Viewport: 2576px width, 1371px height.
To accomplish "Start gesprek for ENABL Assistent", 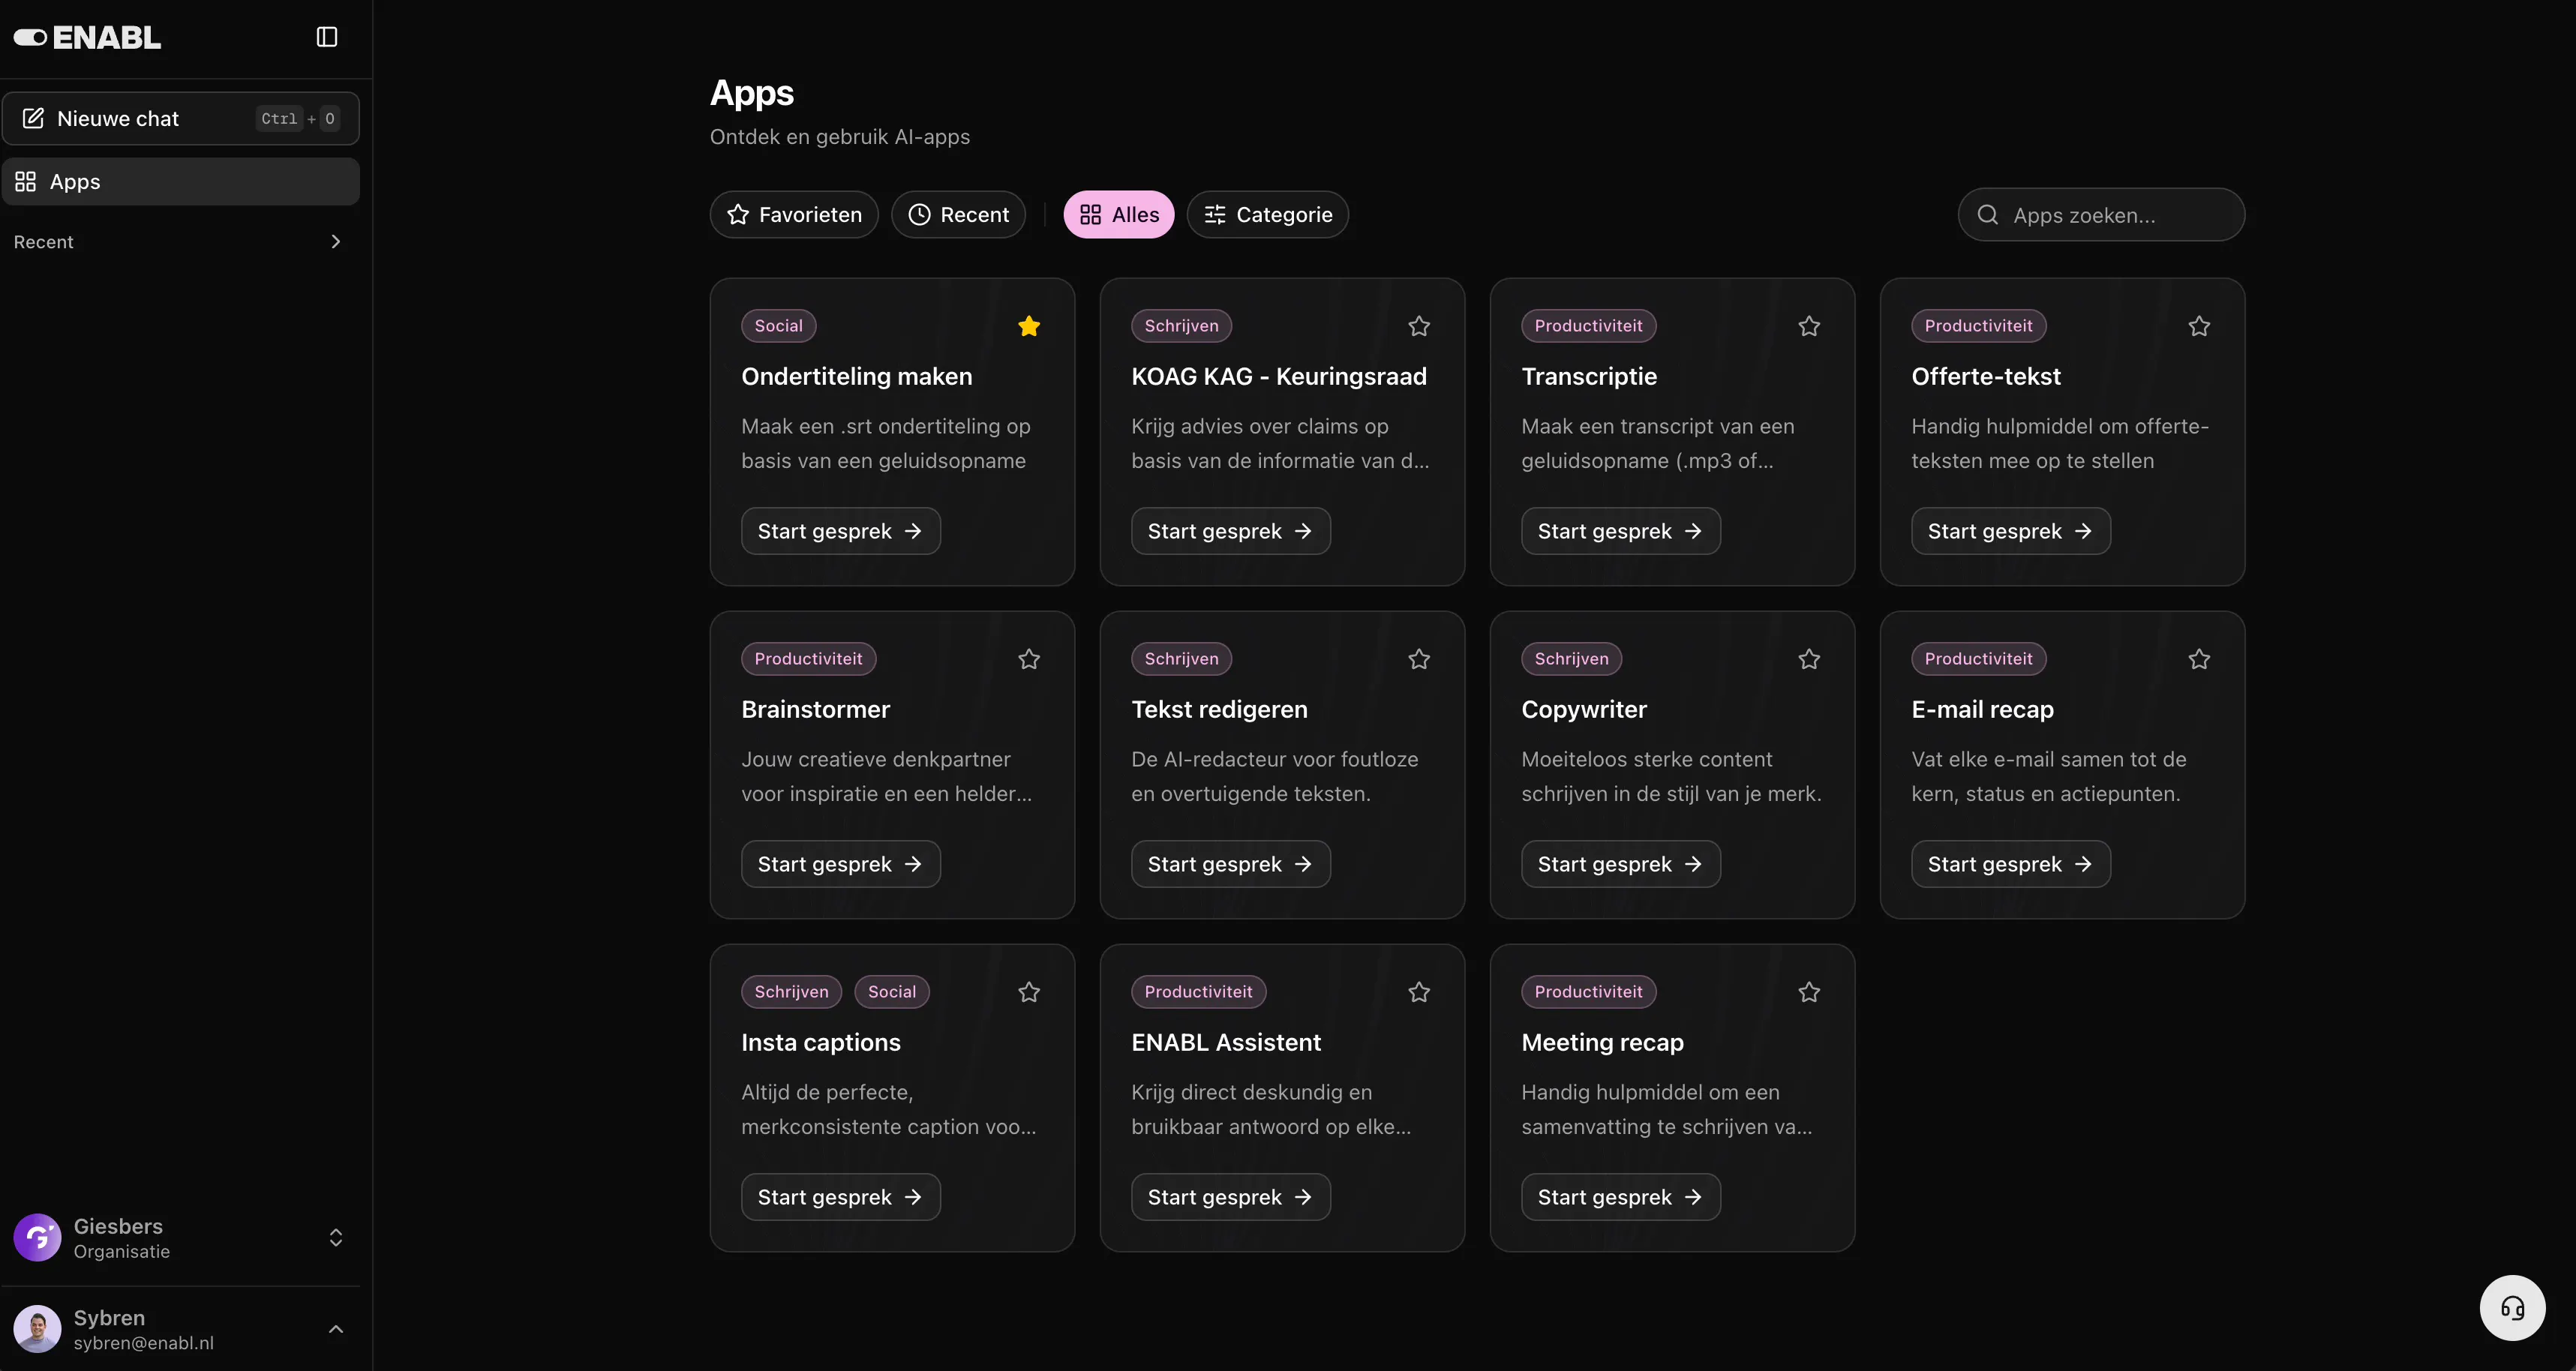I will pyautogui.click(x=1230, y=1197).
